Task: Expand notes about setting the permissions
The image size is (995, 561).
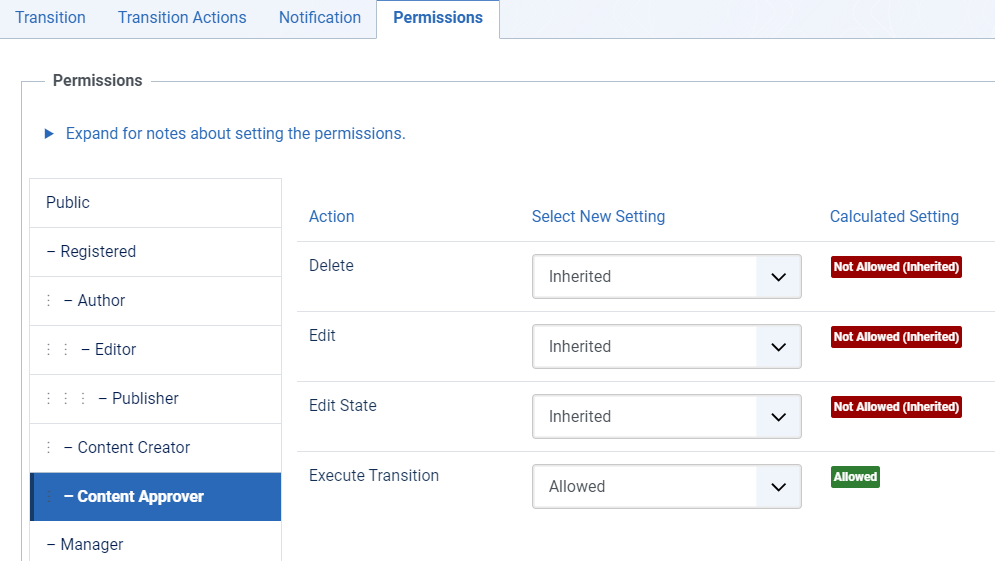Action: pyautogui.click(x=235, y=133)
